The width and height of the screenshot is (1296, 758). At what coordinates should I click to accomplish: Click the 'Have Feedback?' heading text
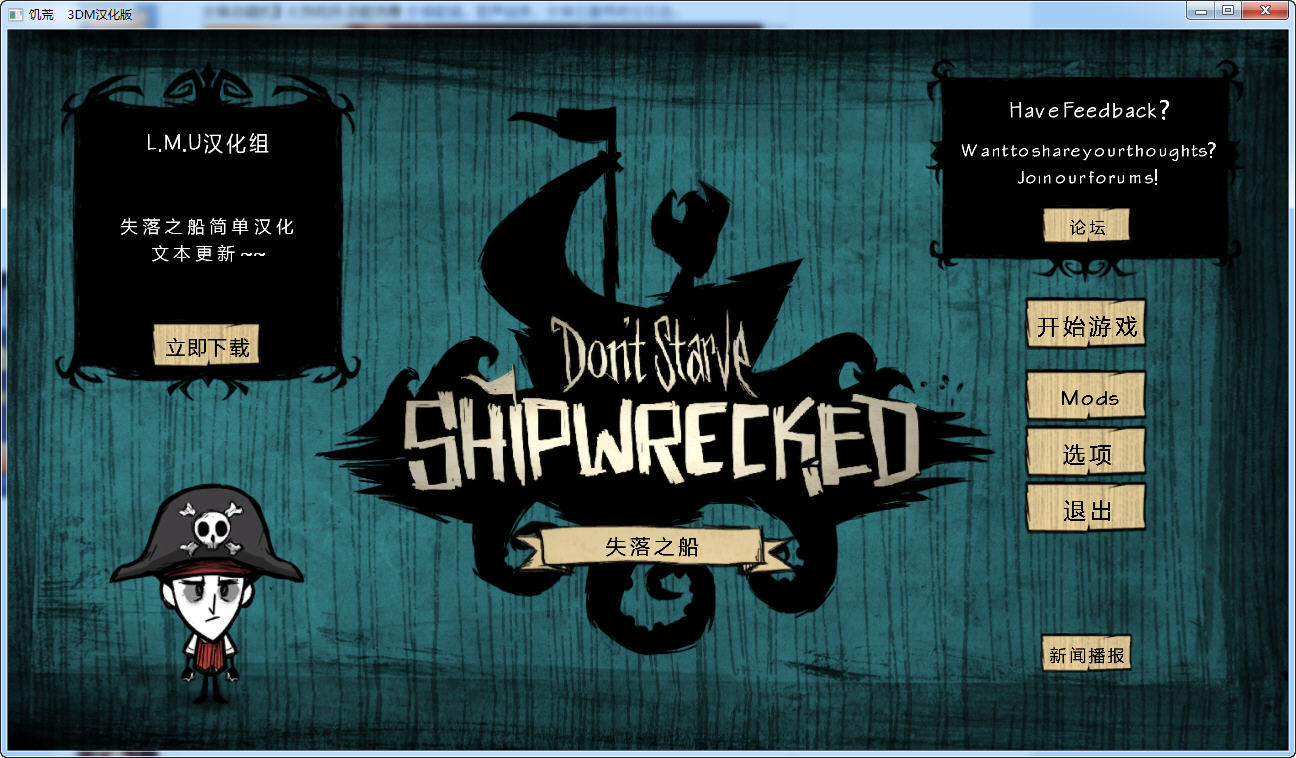tap(1089, 110)
